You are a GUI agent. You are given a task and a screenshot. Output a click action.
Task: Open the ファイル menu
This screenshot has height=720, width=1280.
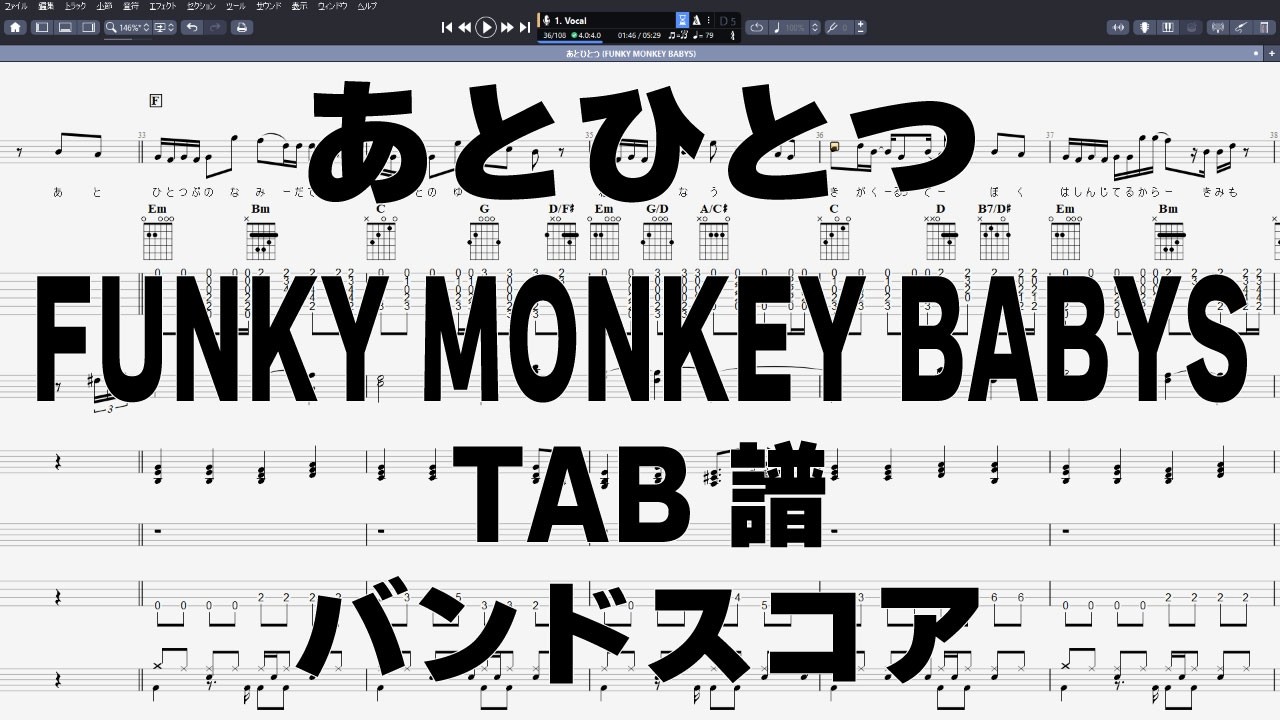(16, 6)
